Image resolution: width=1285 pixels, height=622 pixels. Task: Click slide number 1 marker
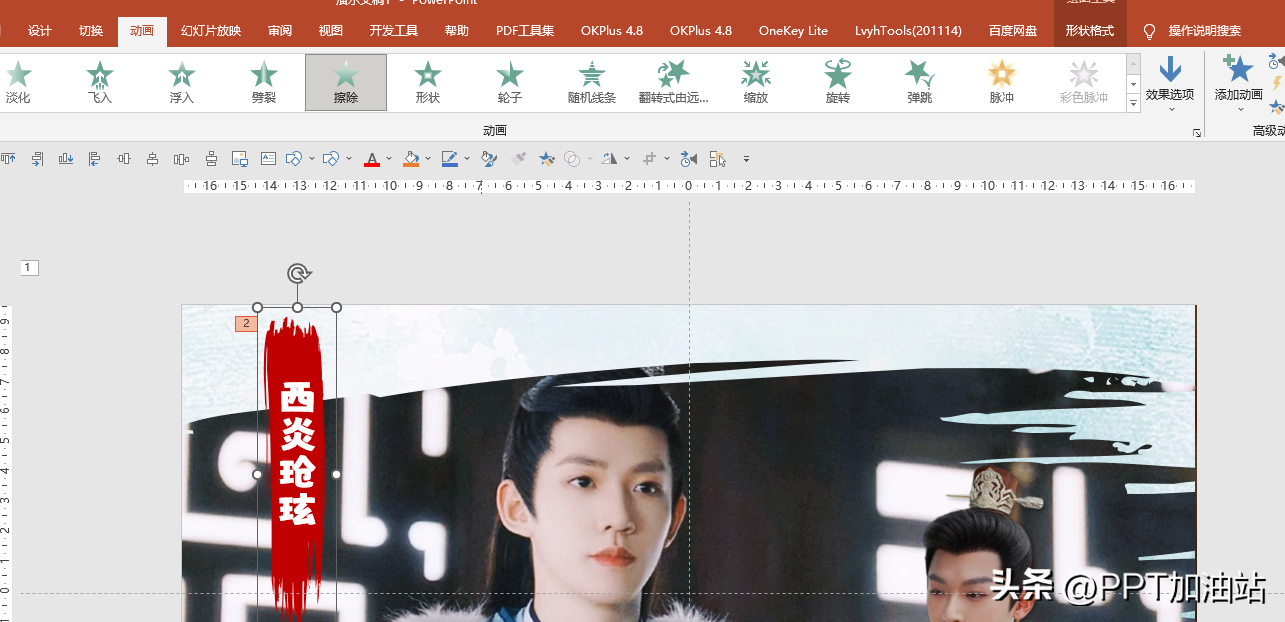click(29, 267)
